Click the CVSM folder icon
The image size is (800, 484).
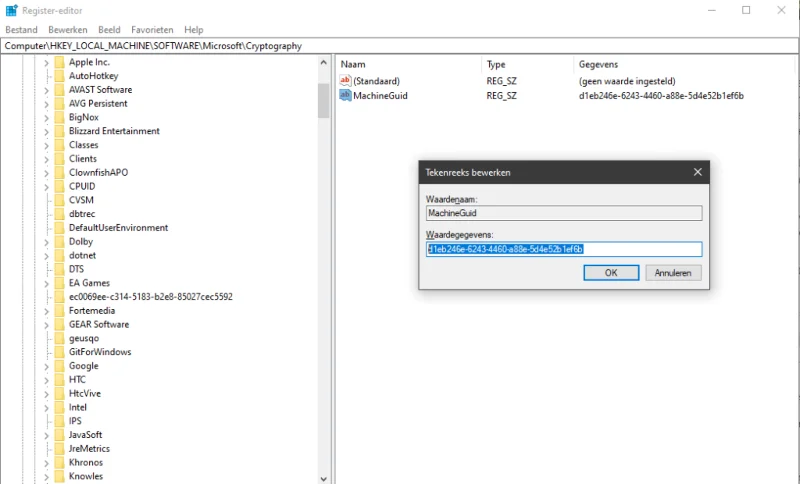(60, 200)
